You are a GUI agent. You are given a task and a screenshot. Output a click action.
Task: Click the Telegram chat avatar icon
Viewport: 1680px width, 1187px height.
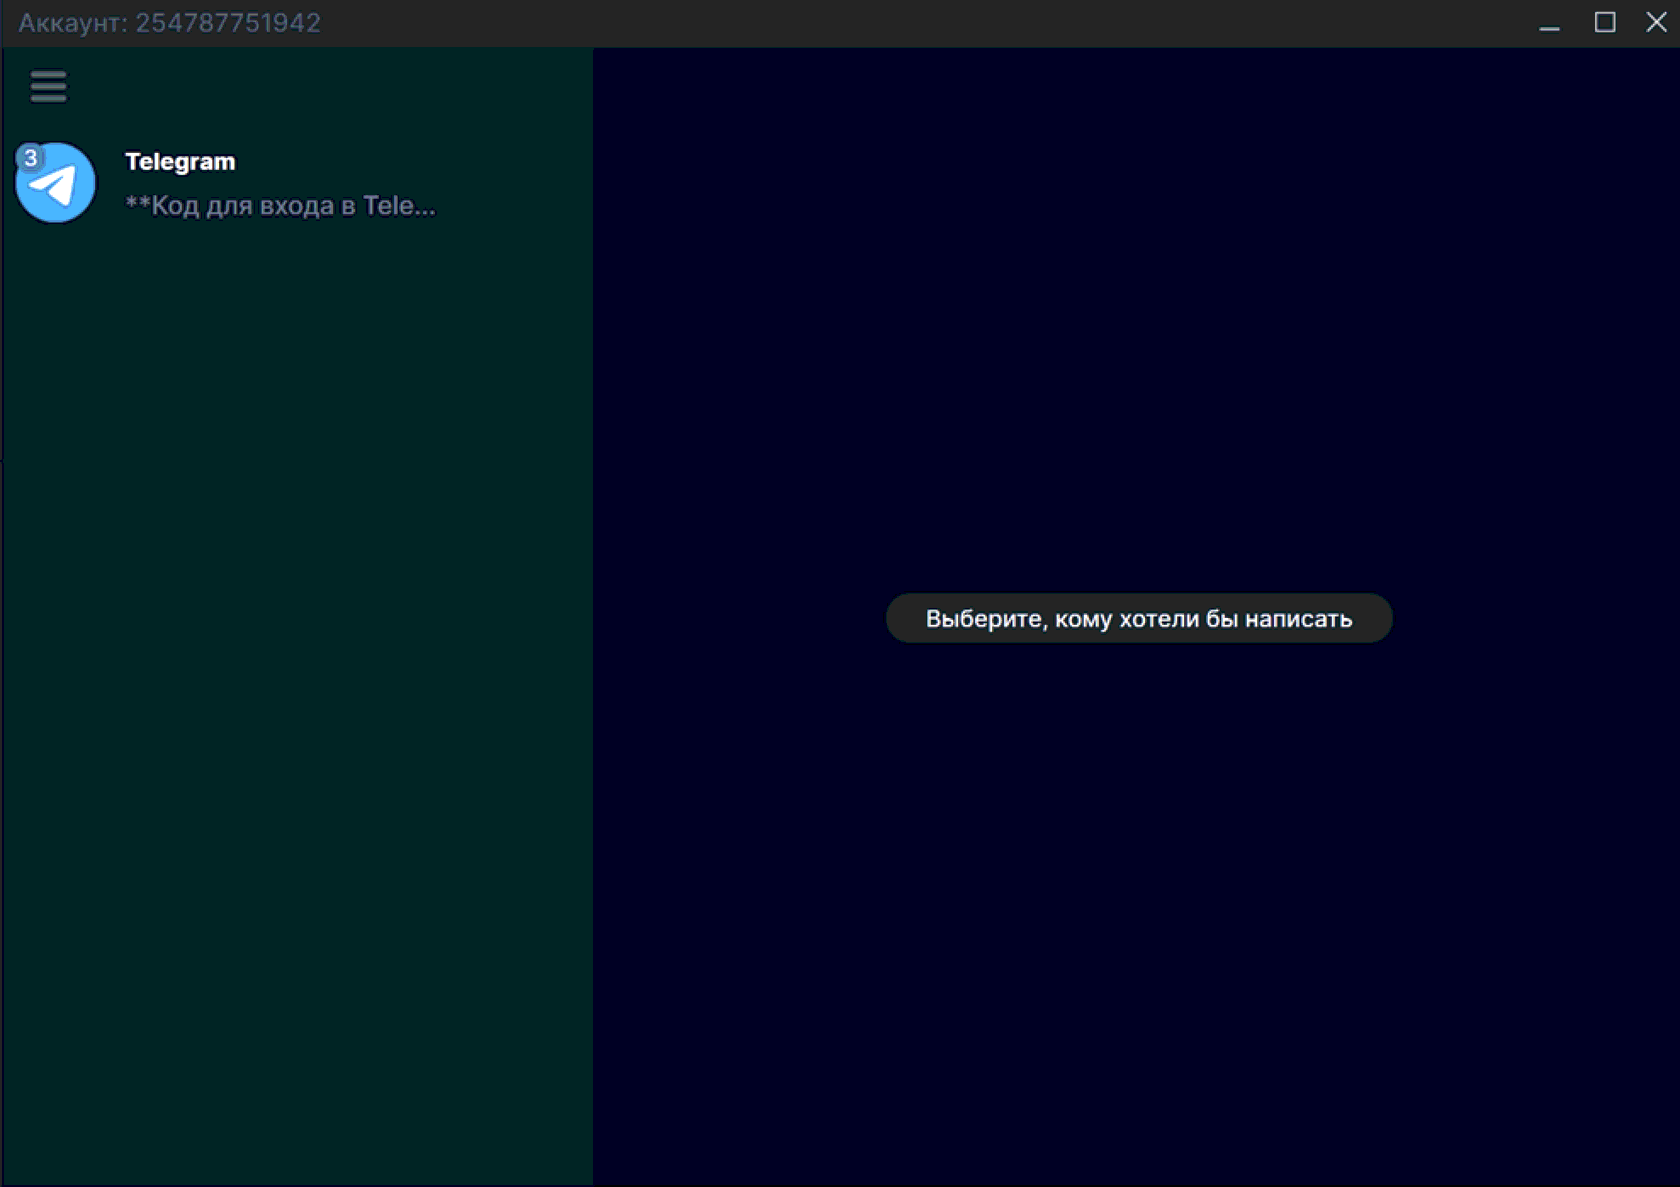56,182
